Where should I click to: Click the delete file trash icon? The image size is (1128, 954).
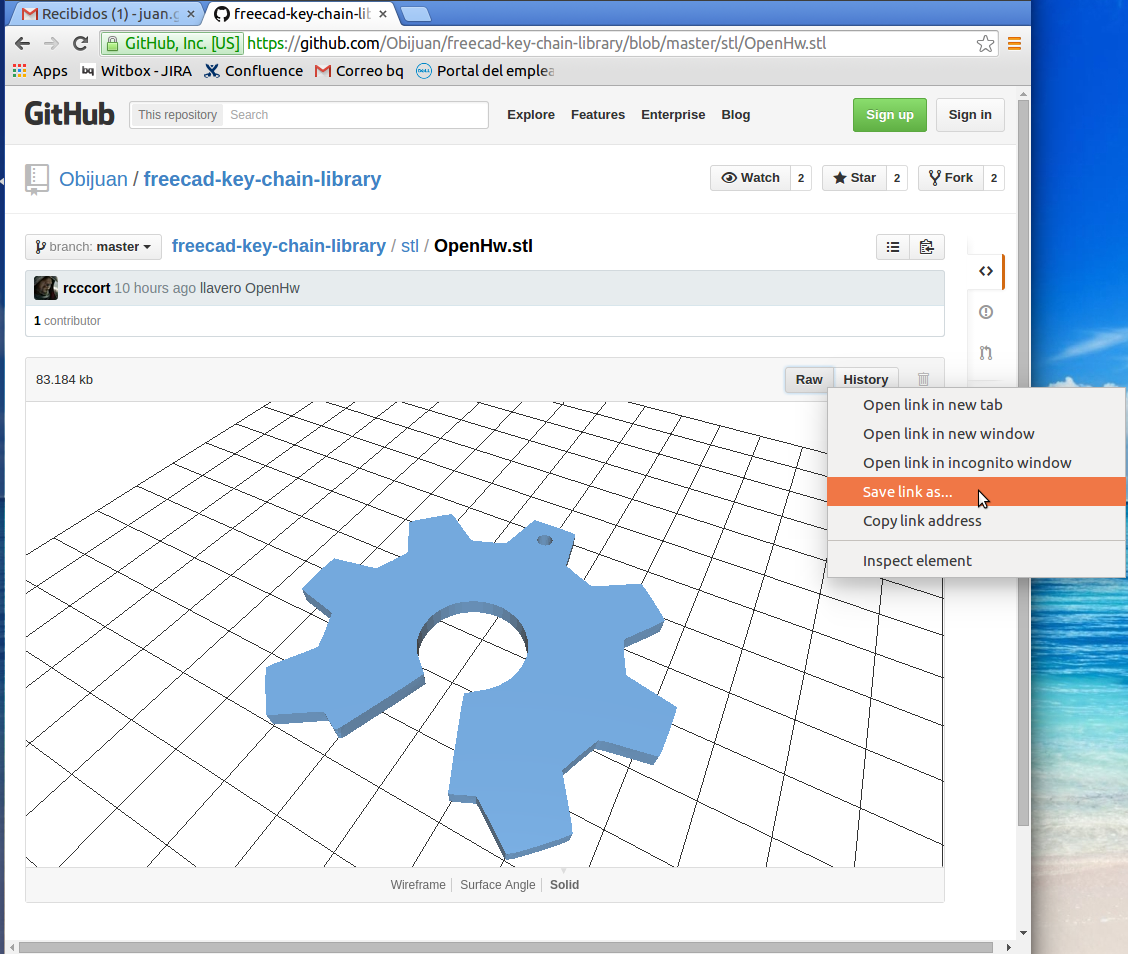click(924, 379)
